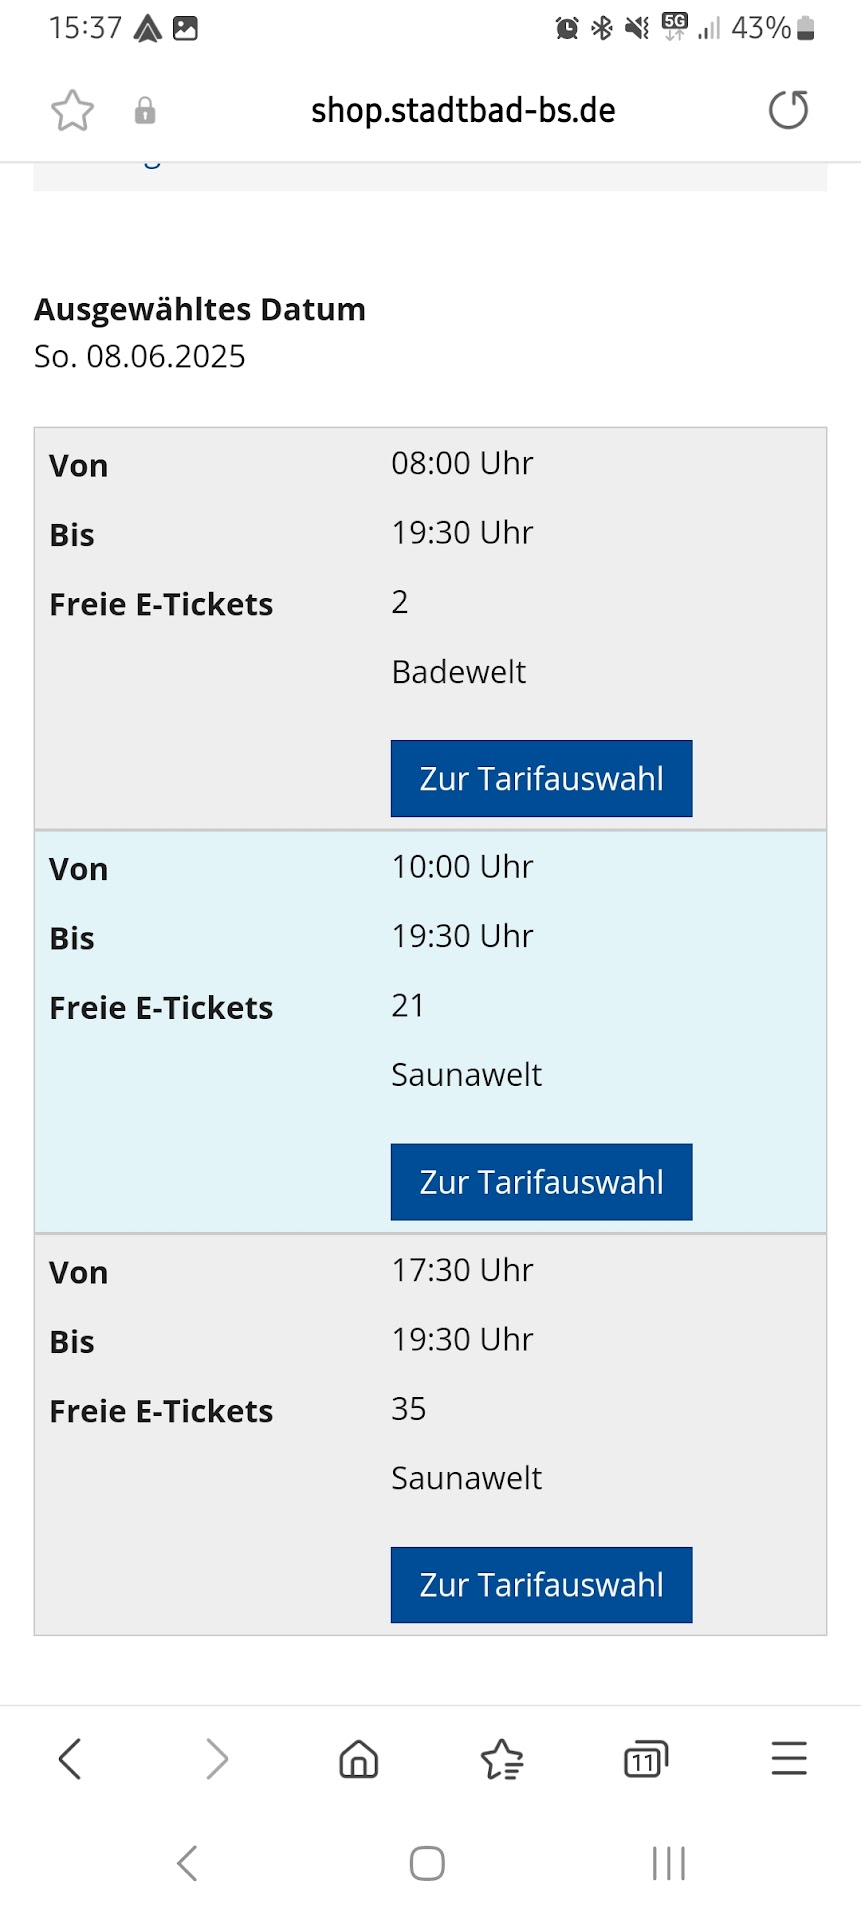Choose tariff for 08:00 Badewelt slot
The width and height of the screenshot is (861, 1920).
coord(541,778)
